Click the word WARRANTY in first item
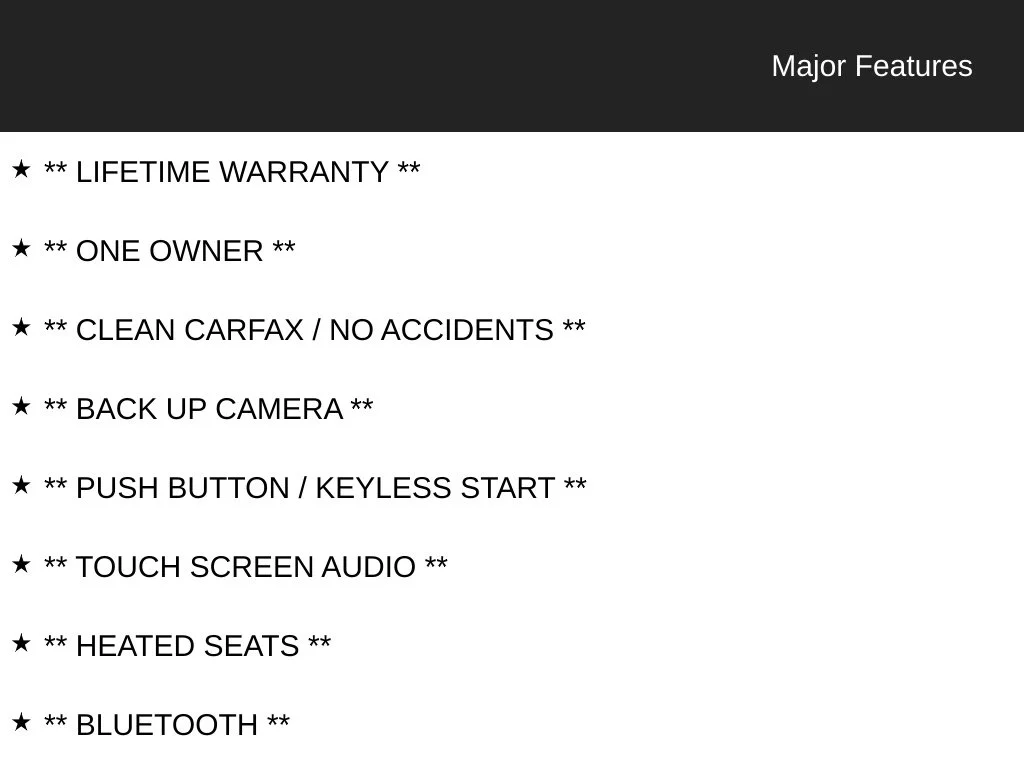Image resolution: width=1024 pixels, height=768 pixels. (304, 172)
